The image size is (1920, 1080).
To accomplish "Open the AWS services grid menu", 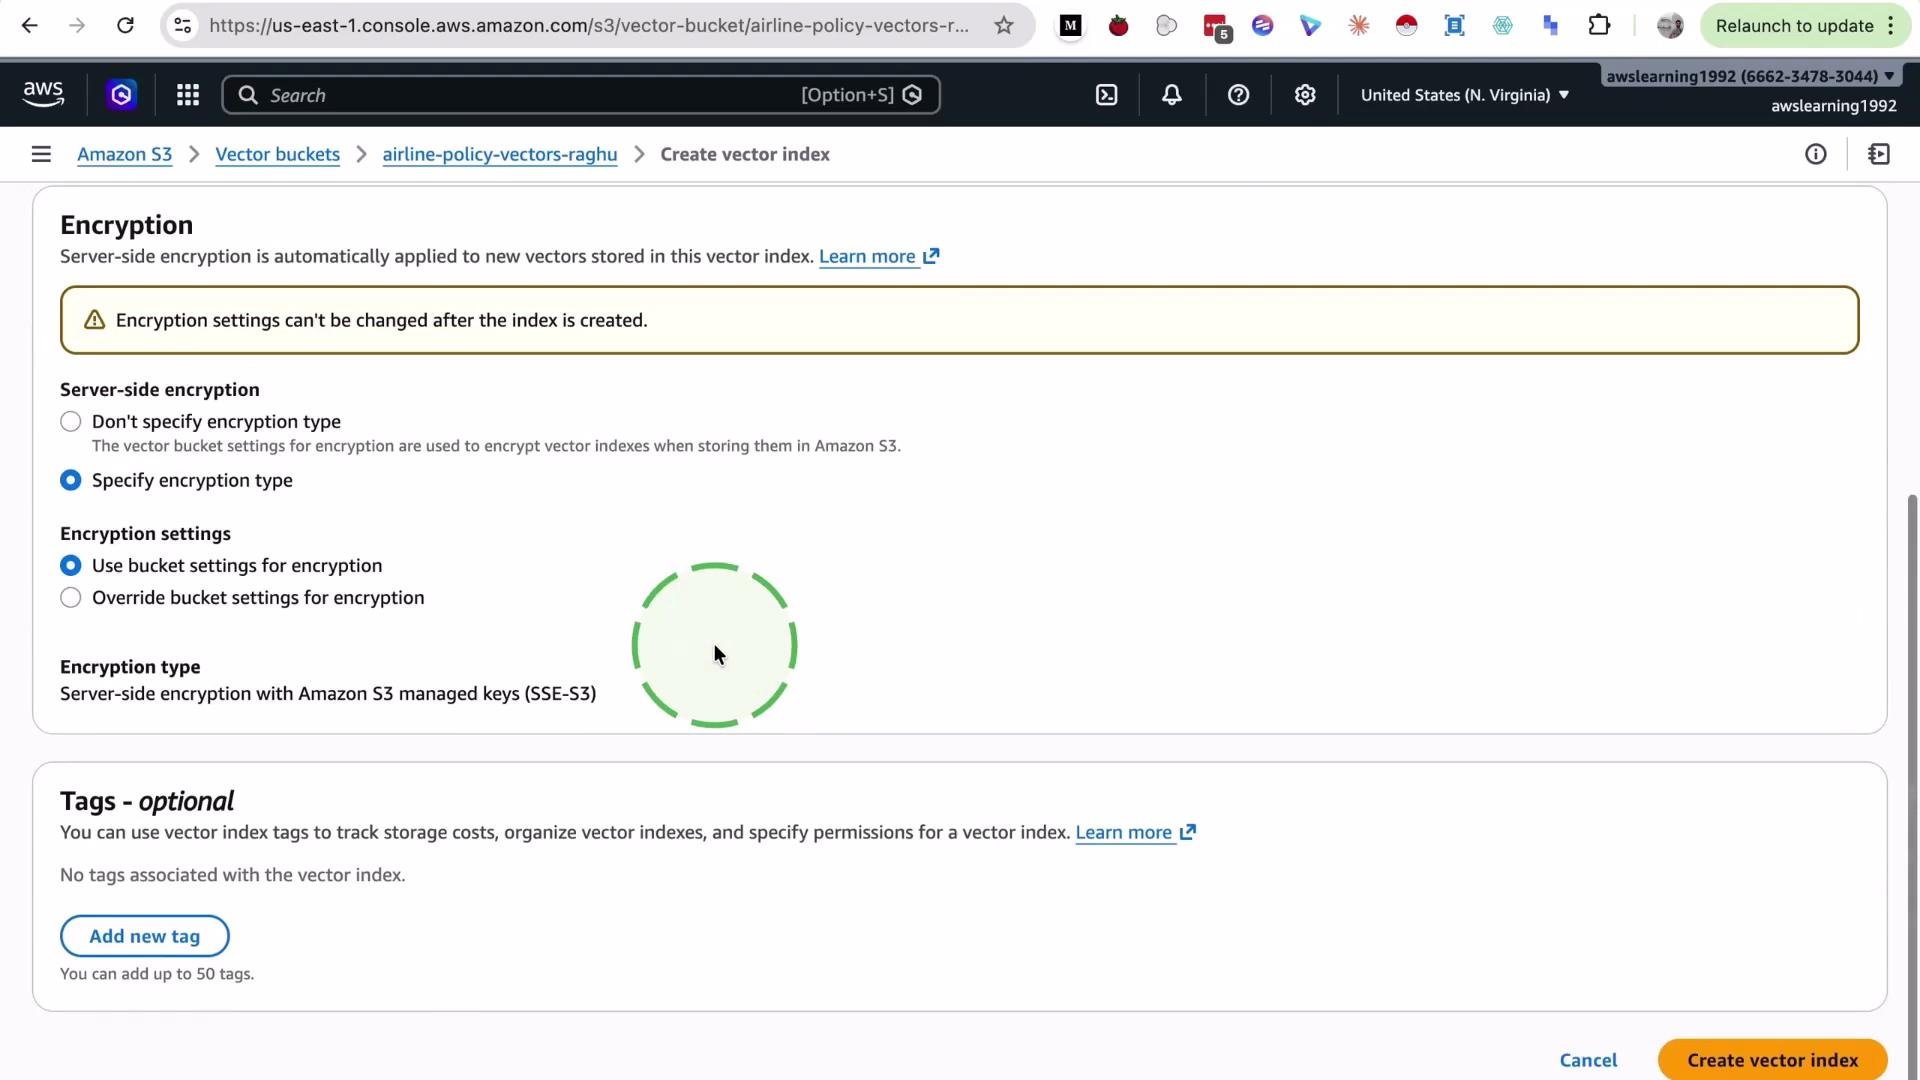I will click(188, 95).
